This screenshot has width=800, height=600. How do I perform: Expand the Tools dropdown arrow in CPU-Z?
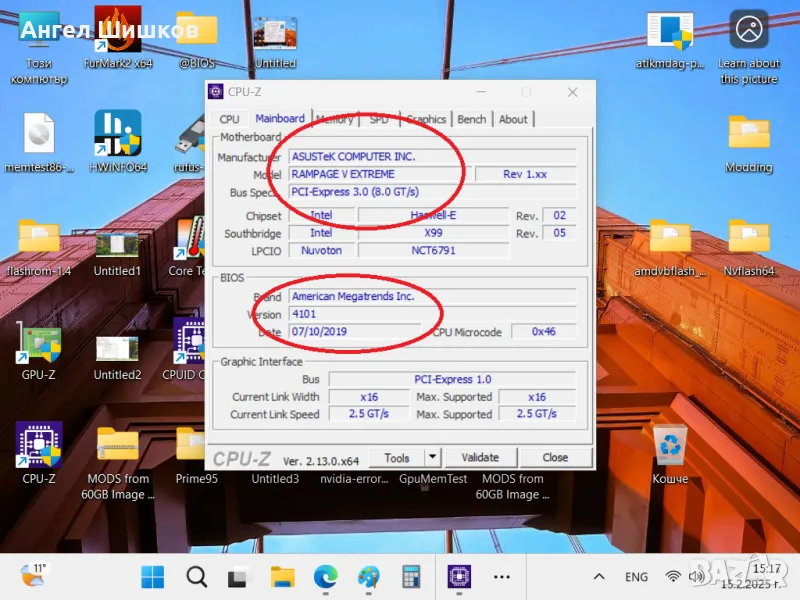pyautogui.click(x=432, y=457)
